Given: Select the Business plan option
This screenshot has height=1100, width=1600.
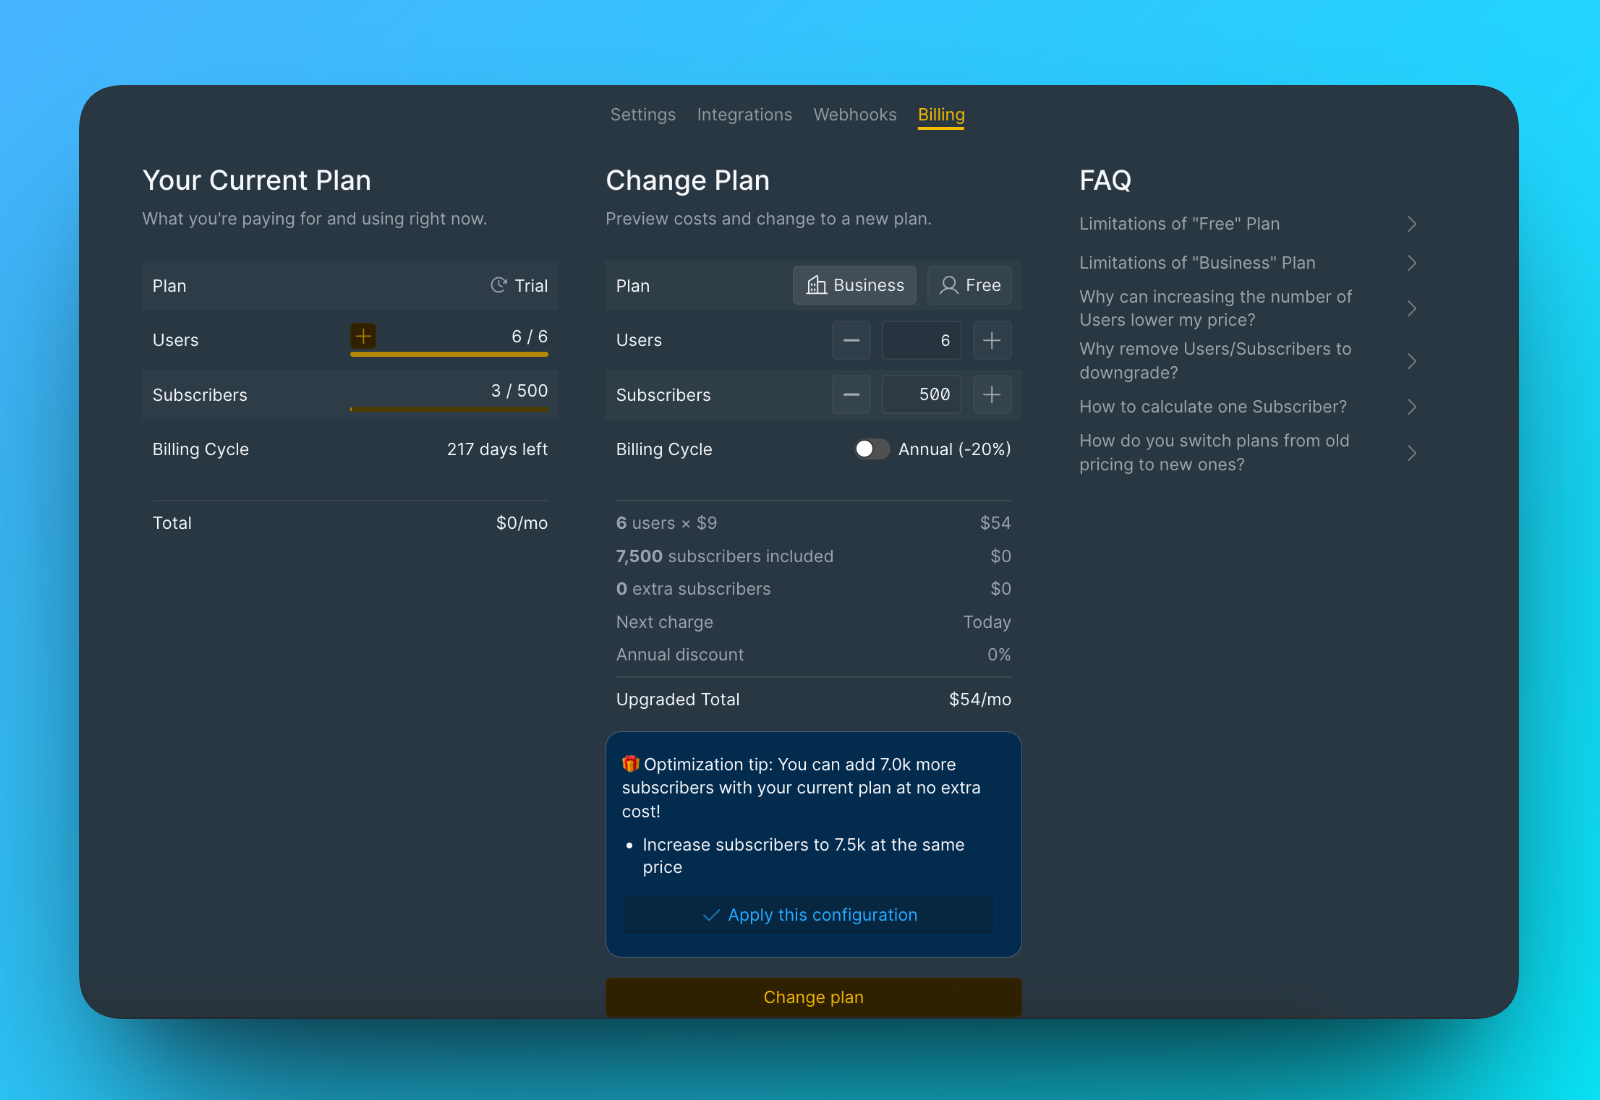Looking at the screenshot, I should click(x=855, y=285).
